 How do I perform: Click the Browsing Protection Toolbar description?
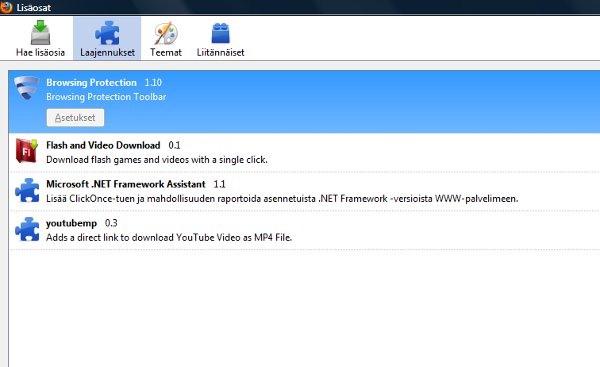point(106,97)
